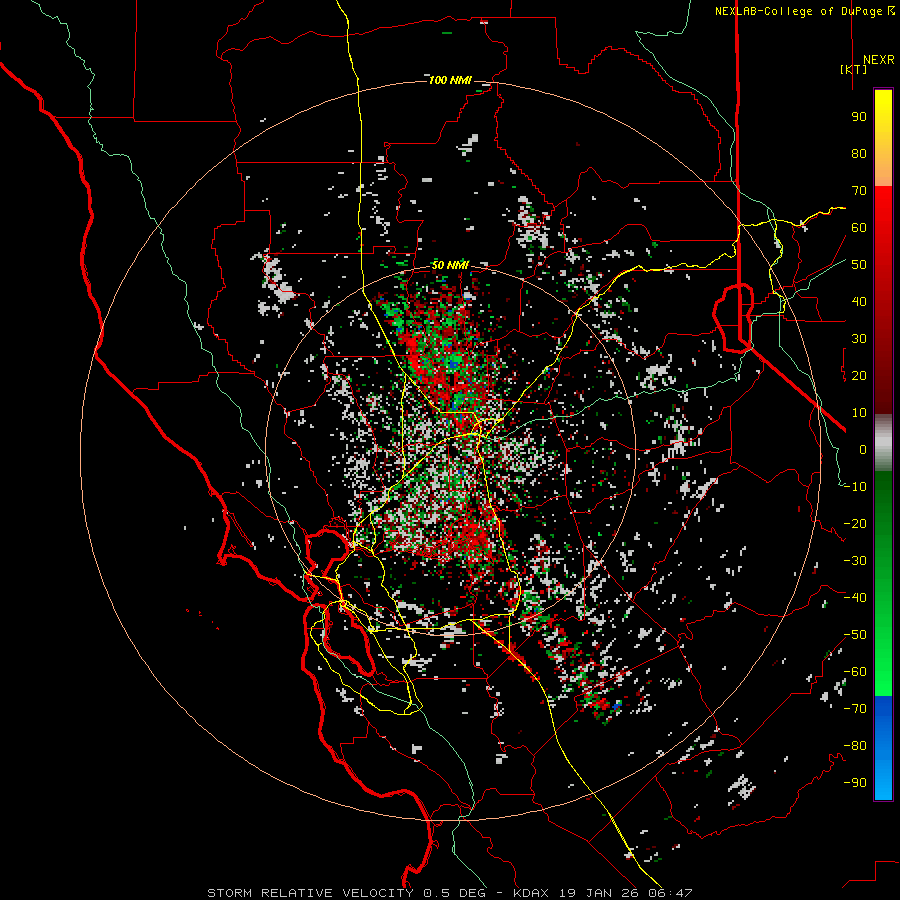Click the NEXLAB-College of DuPage label
The image size is (900, 900).
(x=804, y=11)
